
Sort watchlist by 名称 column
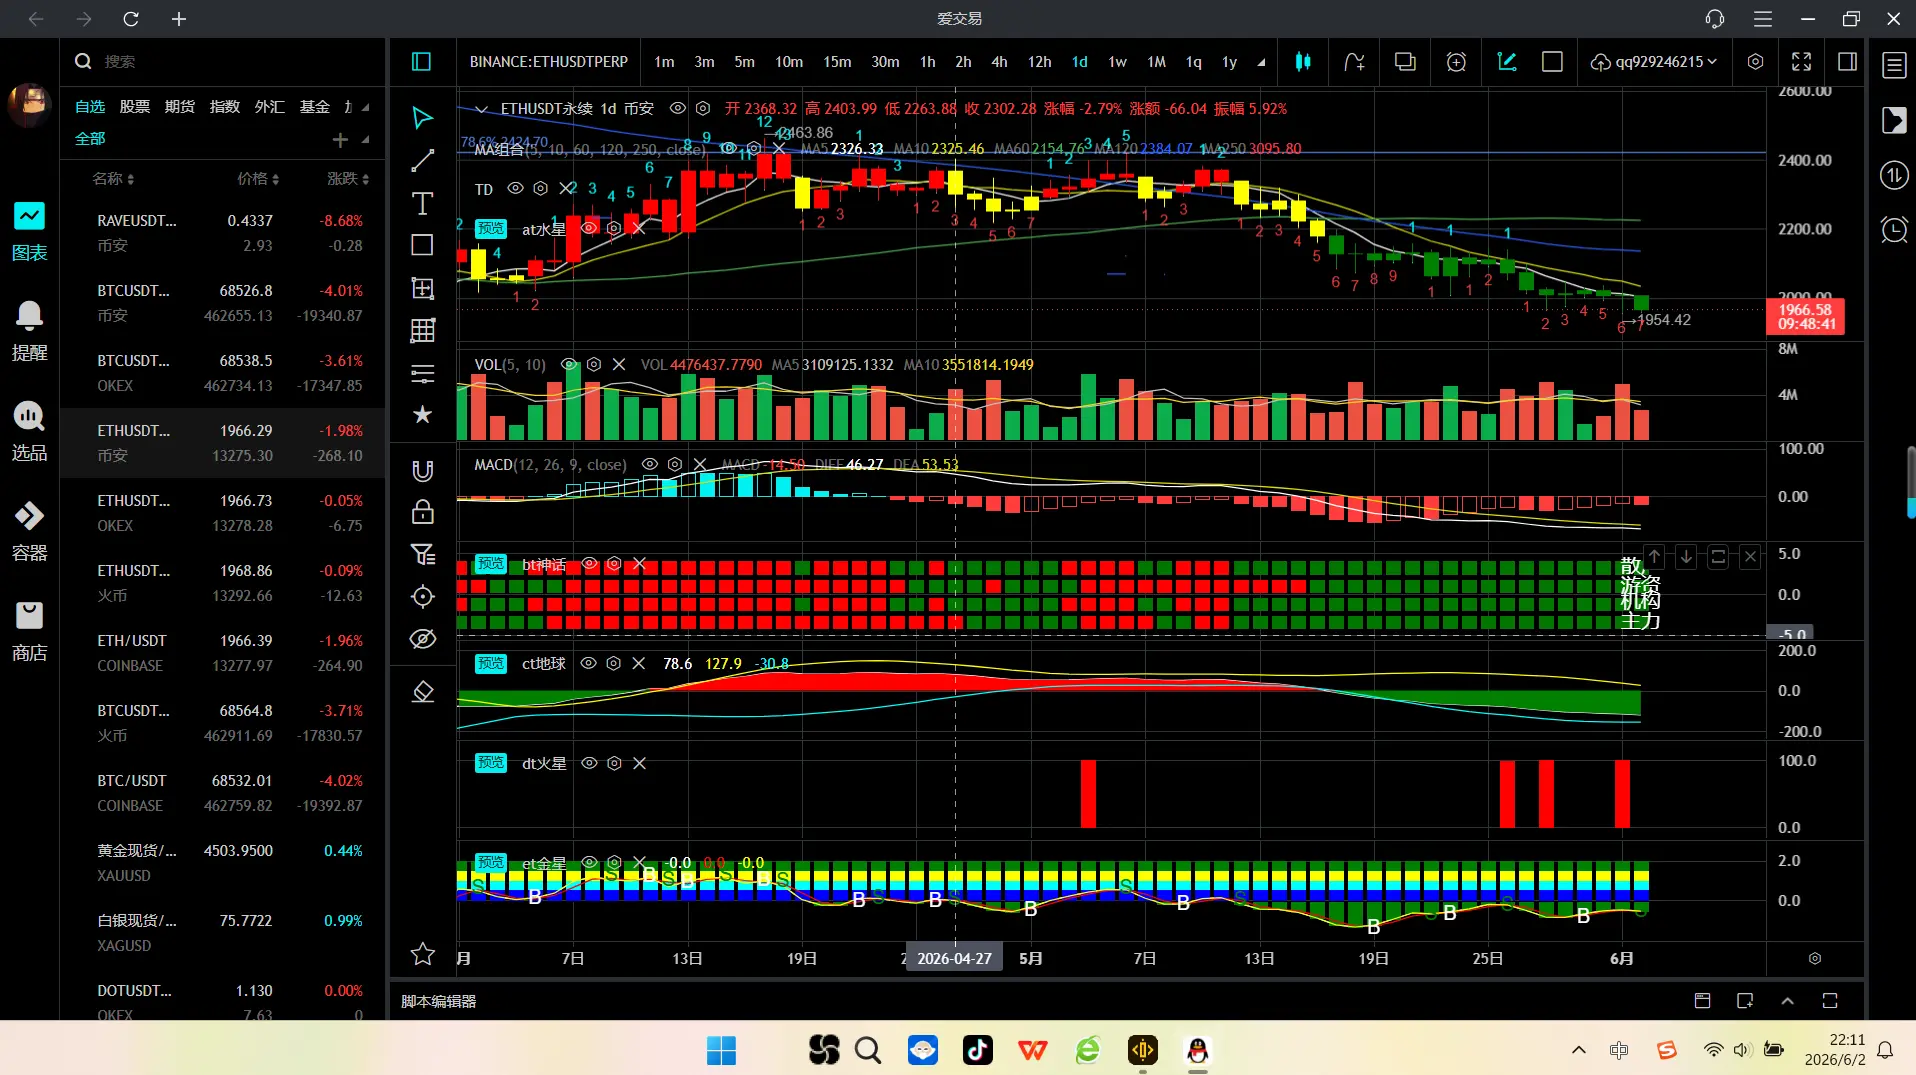click(x=113, y=179)
